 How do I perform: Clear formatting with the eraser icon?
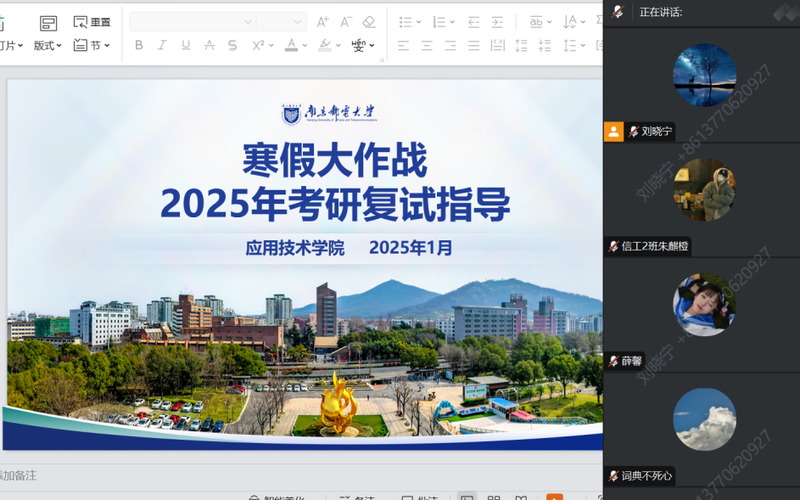[x=369, y=21]
